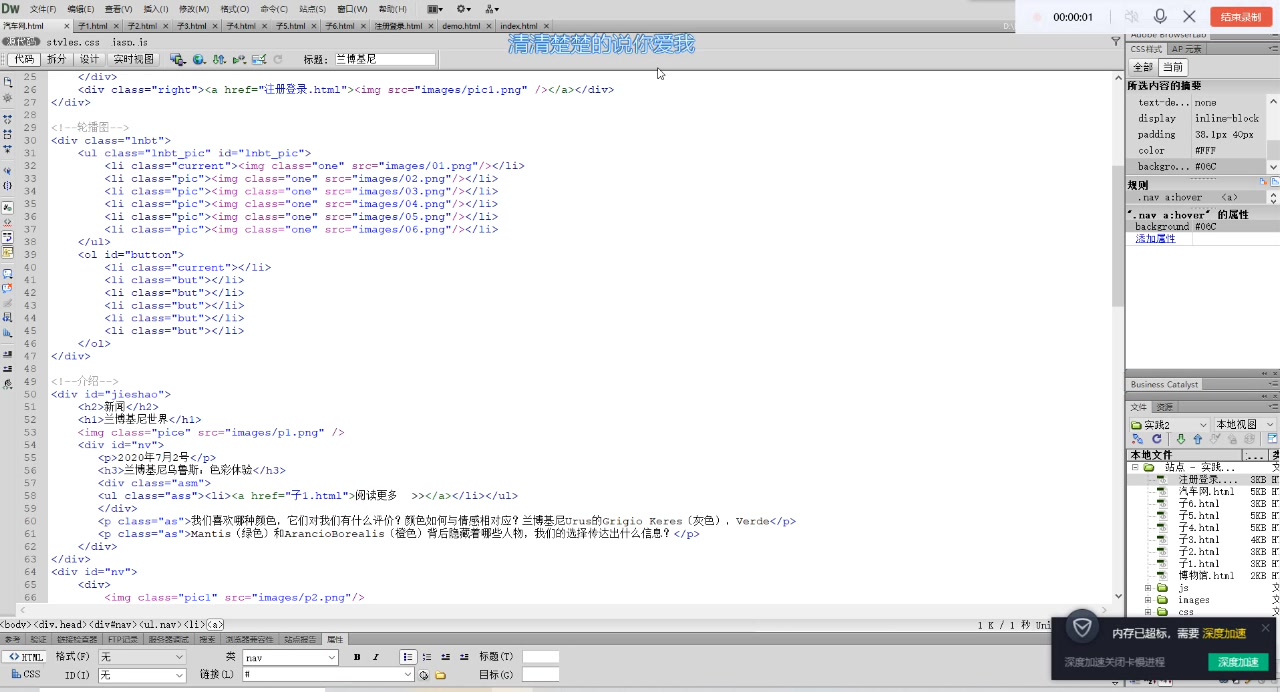The height and width of the screenshot is (692, 1280).
Task: Click the microphone icon in recording bar
Action: pyautogui.click(x=1160, y=17)
